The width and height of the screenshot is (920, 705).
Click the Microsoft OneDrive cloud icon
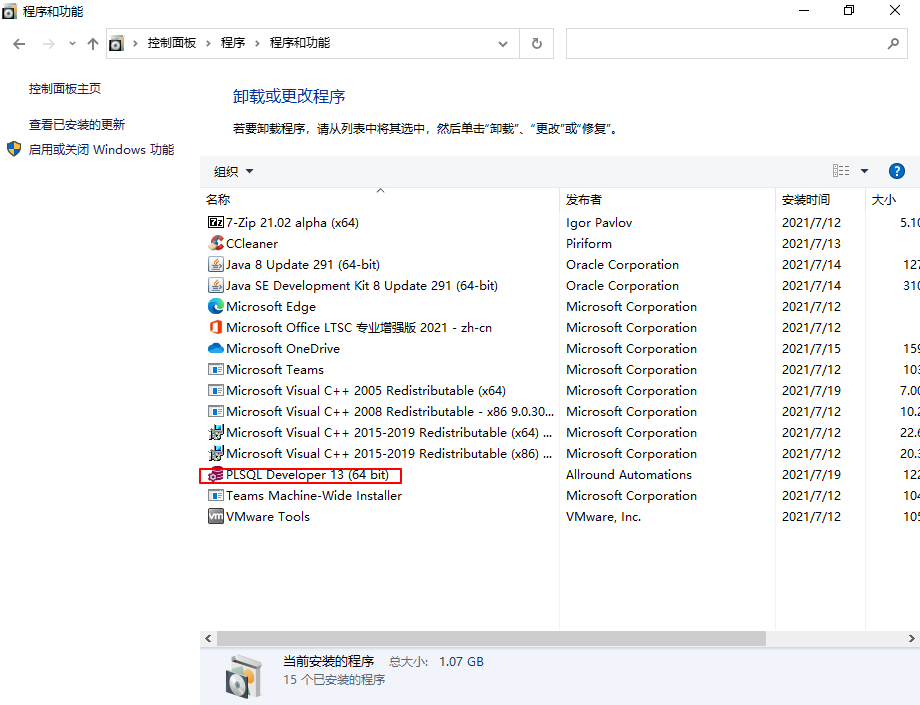pos(216,348)
